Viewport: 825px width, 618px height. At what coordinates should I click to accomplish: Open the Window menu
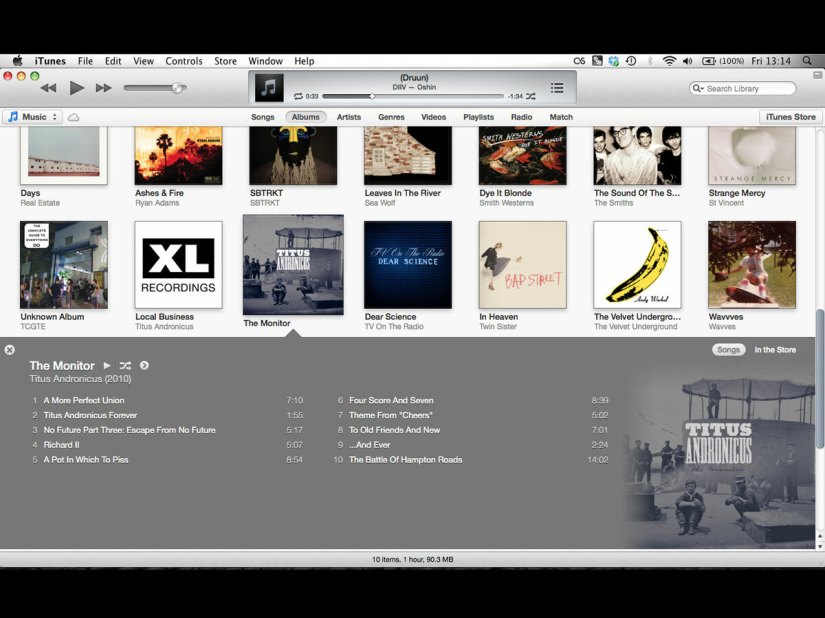(265, 61)
